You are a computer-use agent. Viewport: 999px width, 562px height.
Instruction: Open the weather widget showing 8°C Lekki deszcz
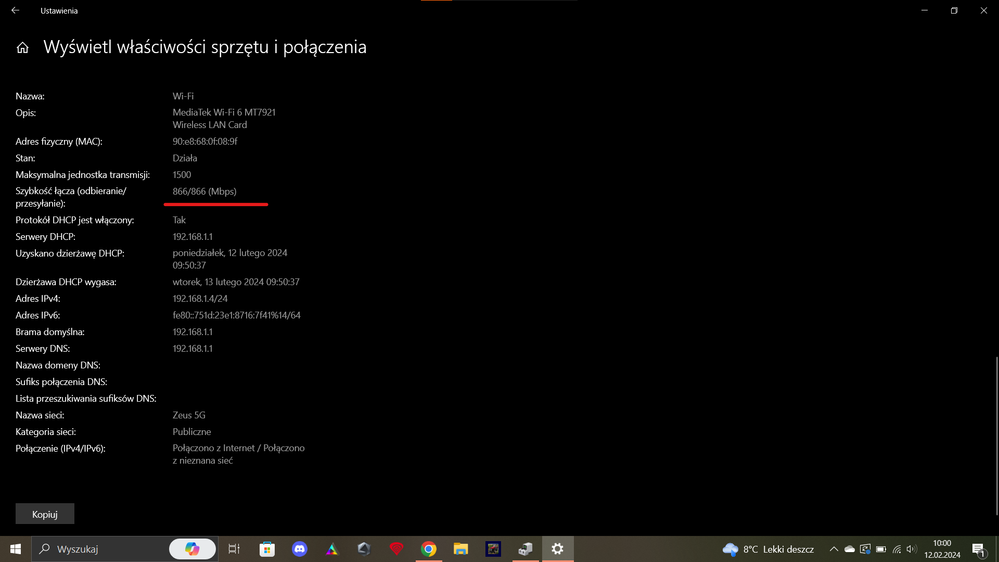click(x=768, y=549)
